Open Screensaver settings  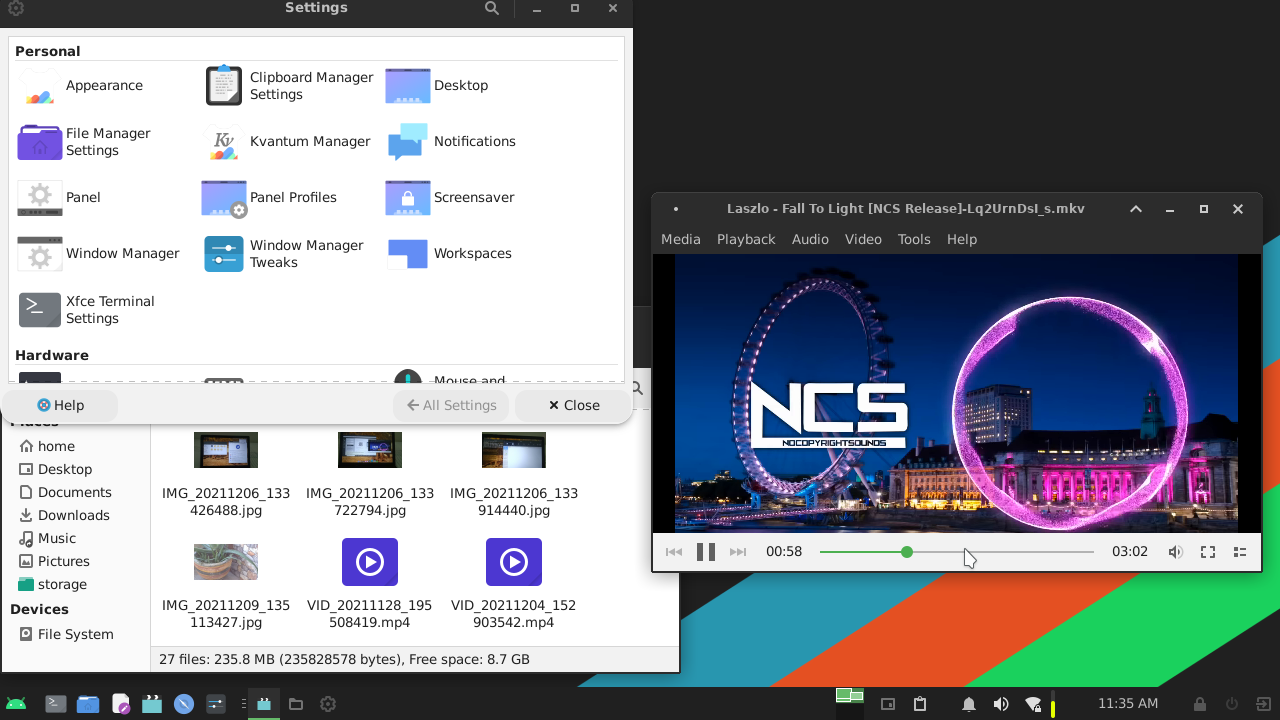coord(451,198)
